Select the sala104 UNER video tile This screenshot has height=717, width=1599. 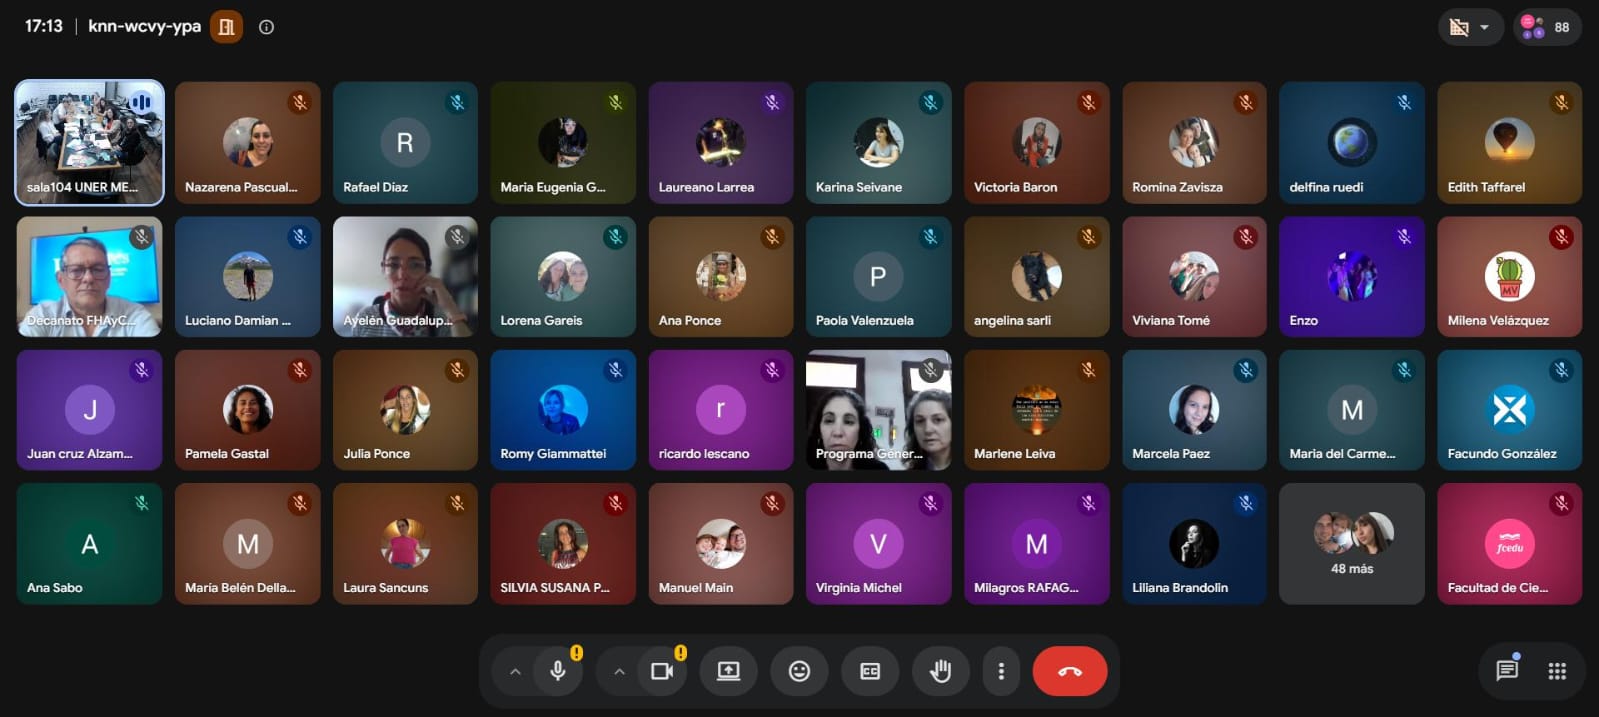90,142
